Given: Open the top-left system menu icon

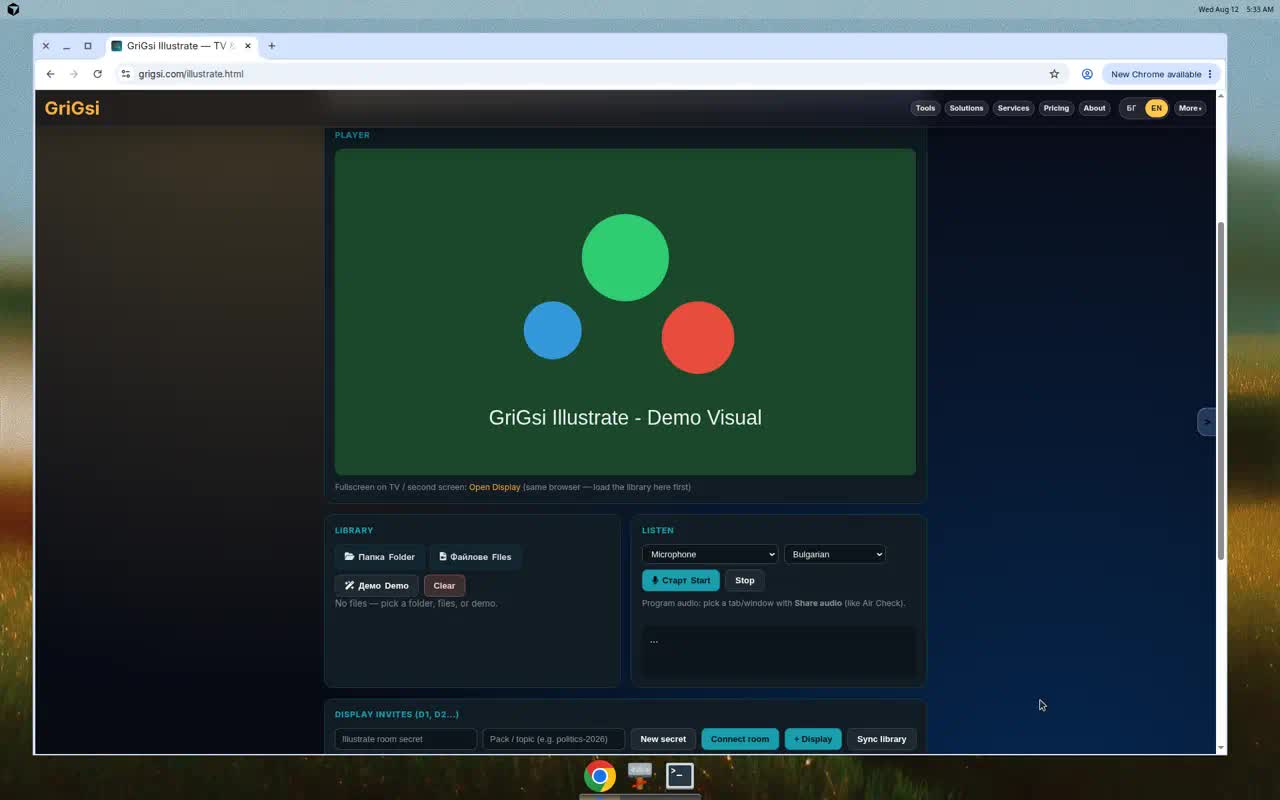Looking at the screenshot, I should [13, 9].
